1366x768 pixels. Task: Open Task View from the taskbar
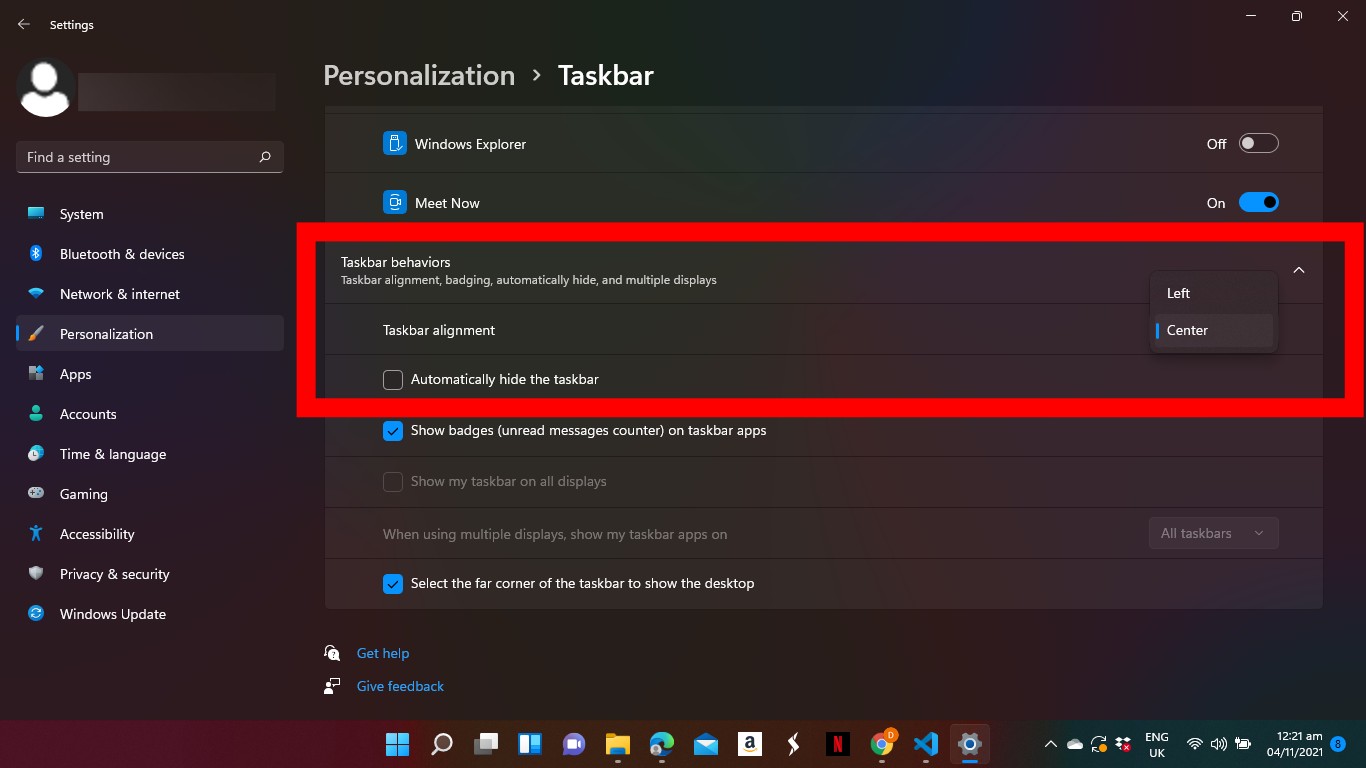click(486, 744)
